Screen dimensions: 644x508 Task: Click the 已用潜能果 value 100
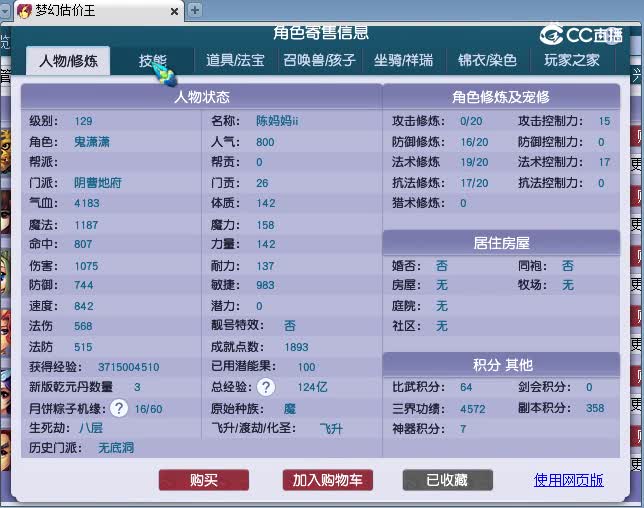[x=306, y=367]
